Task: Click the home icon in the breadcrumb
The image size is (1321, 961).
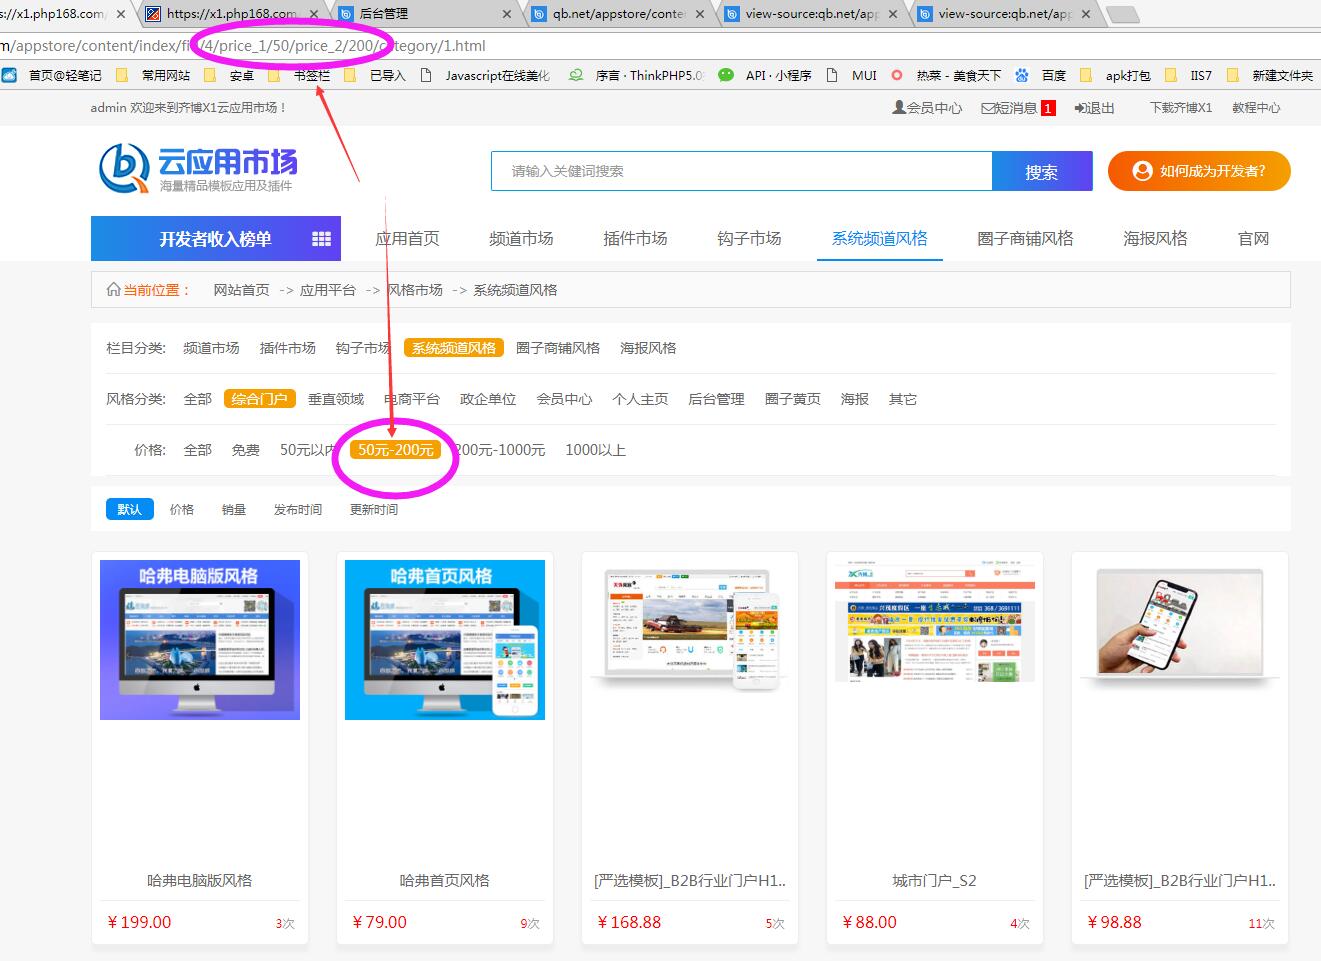Action: [x=113, y=290]
